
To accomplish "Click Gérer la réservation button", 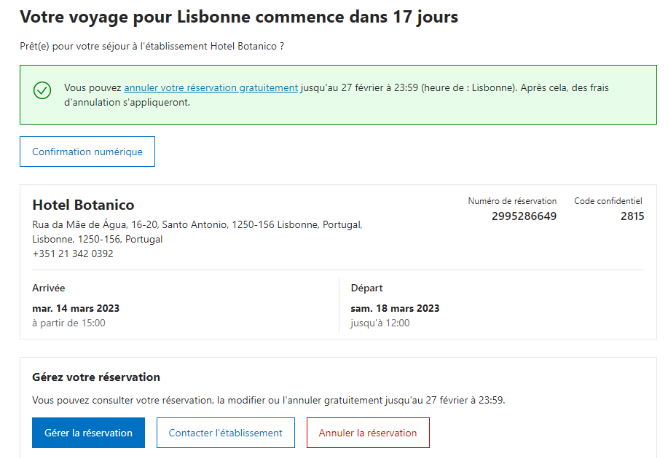I will 88,433.
